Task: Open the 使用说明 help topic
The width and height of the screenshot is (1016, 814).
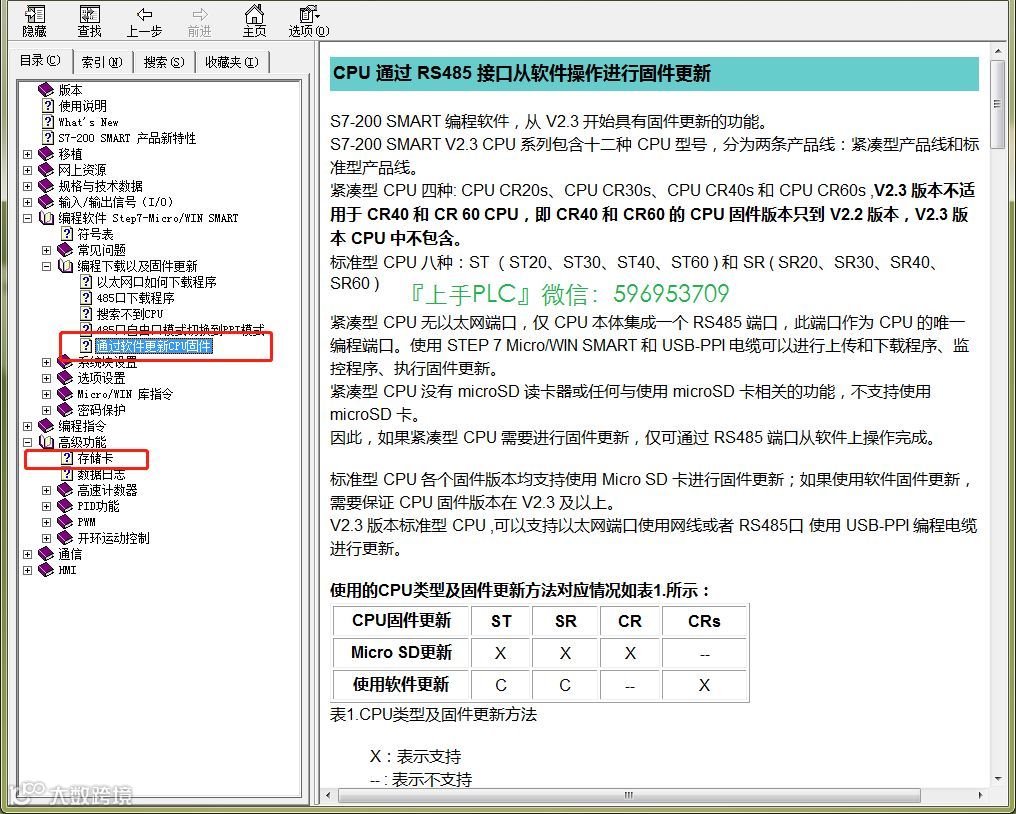Action: [82, 106]
